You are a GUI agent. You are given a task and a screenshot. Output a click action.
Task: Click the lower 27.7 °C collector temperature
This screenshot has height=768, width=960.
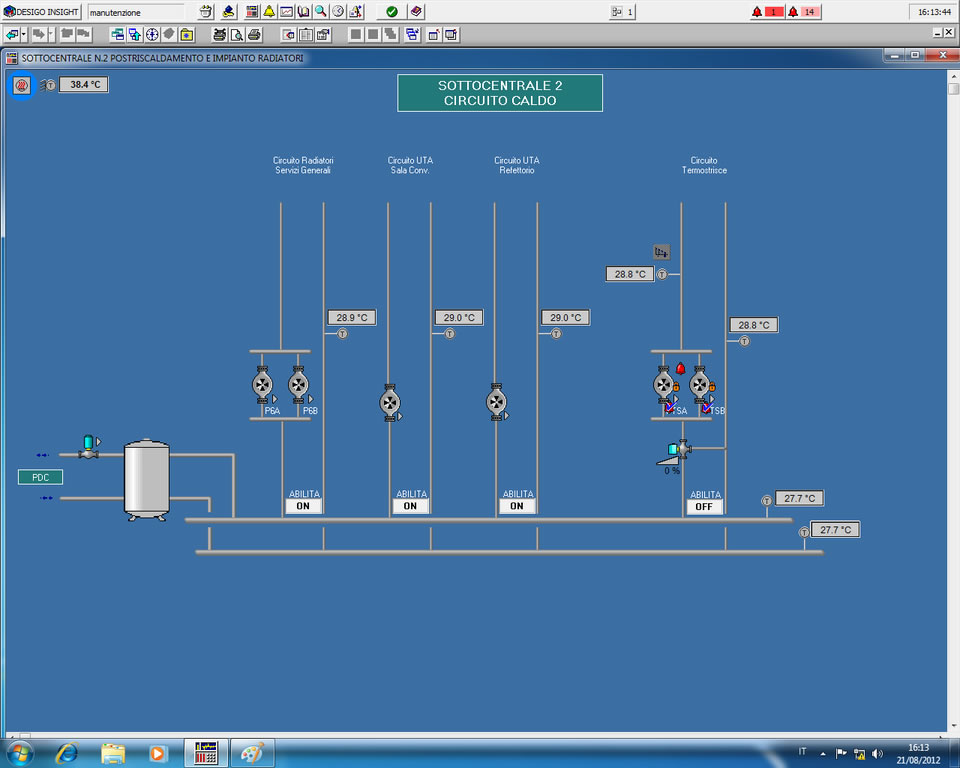click(x=836, y=530)
